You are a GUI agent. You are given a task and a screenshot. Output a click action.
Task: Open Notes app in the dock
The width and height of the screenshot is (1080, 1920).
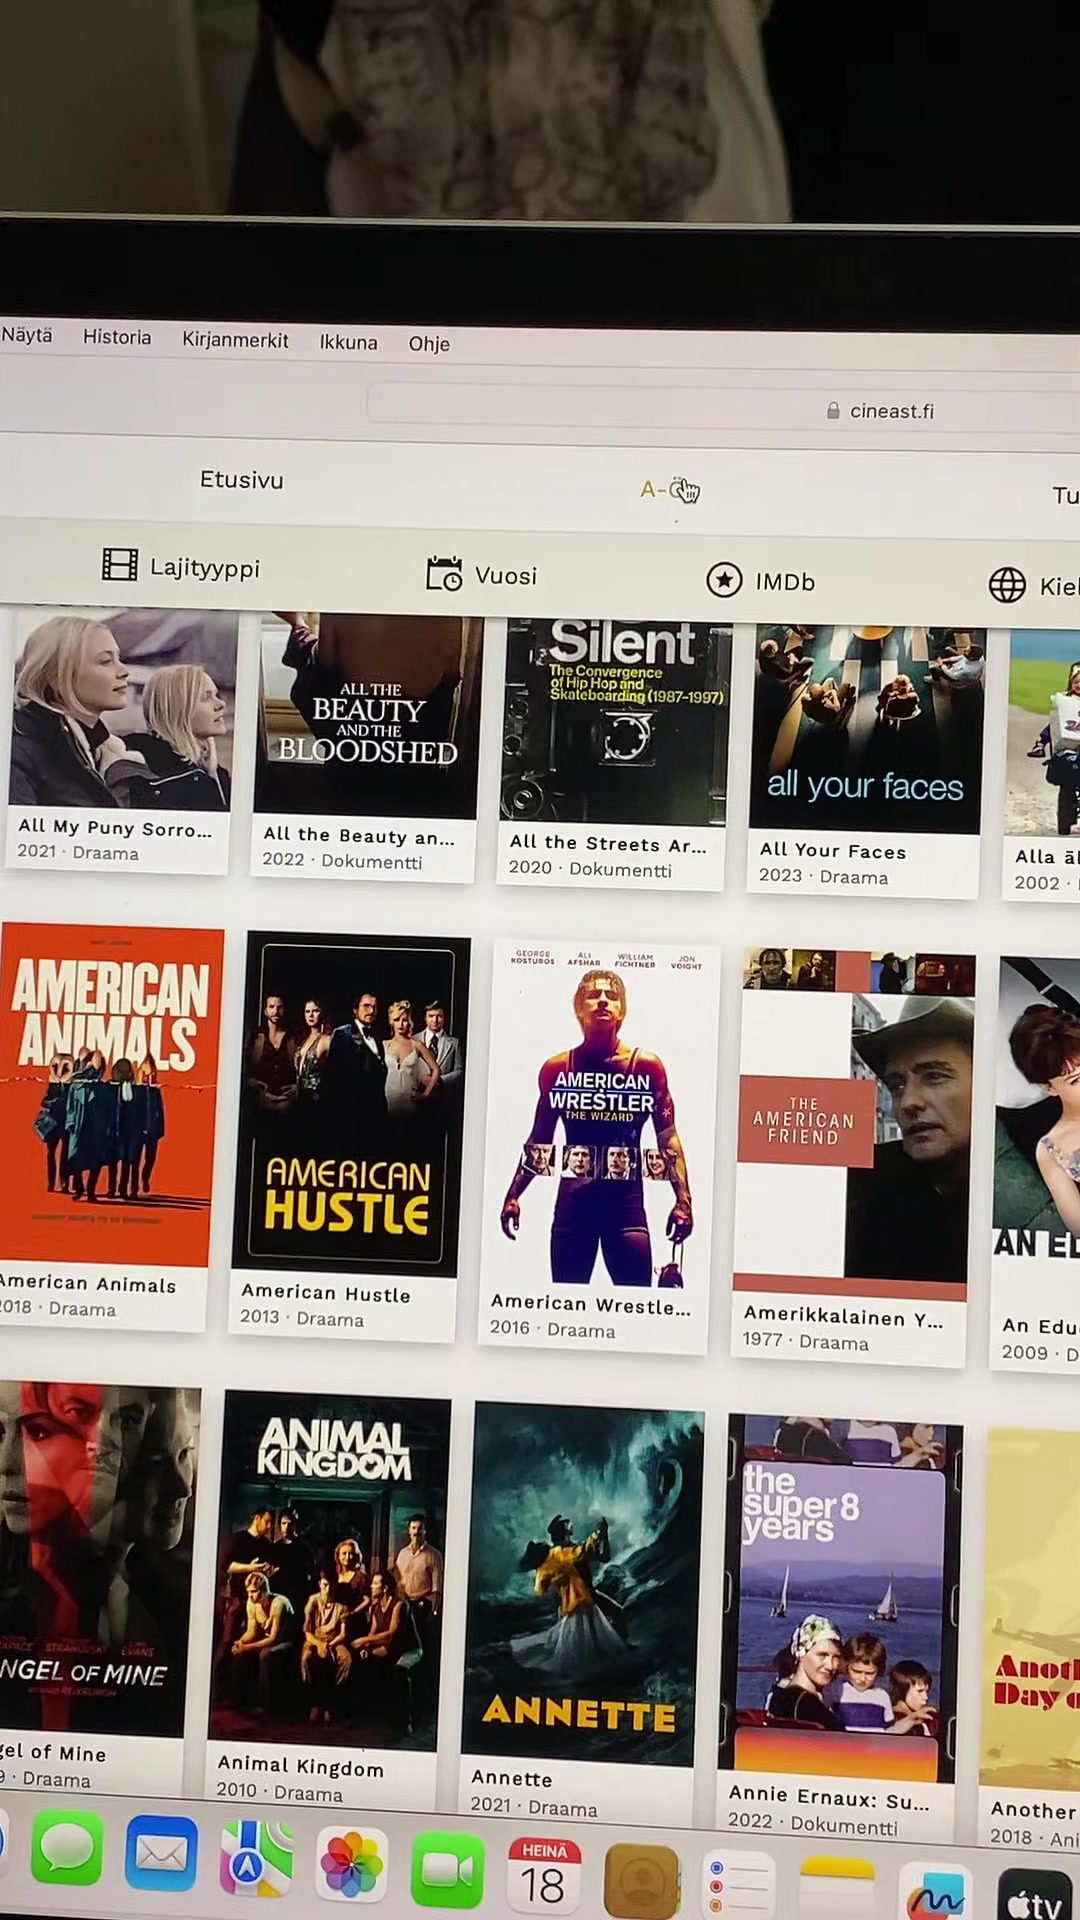pyautogui.click(x=837, y=1889)
